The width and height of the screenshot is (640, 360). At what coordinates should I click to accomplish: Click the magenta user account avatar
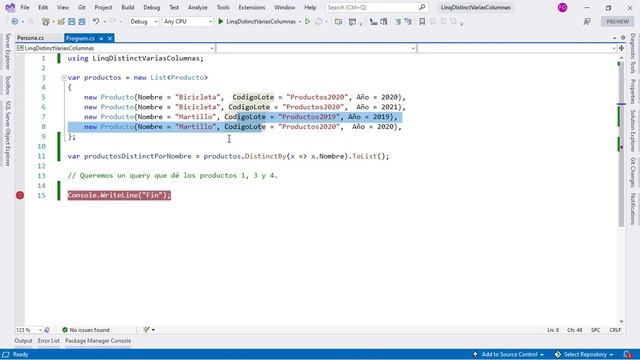pos(562,7)
